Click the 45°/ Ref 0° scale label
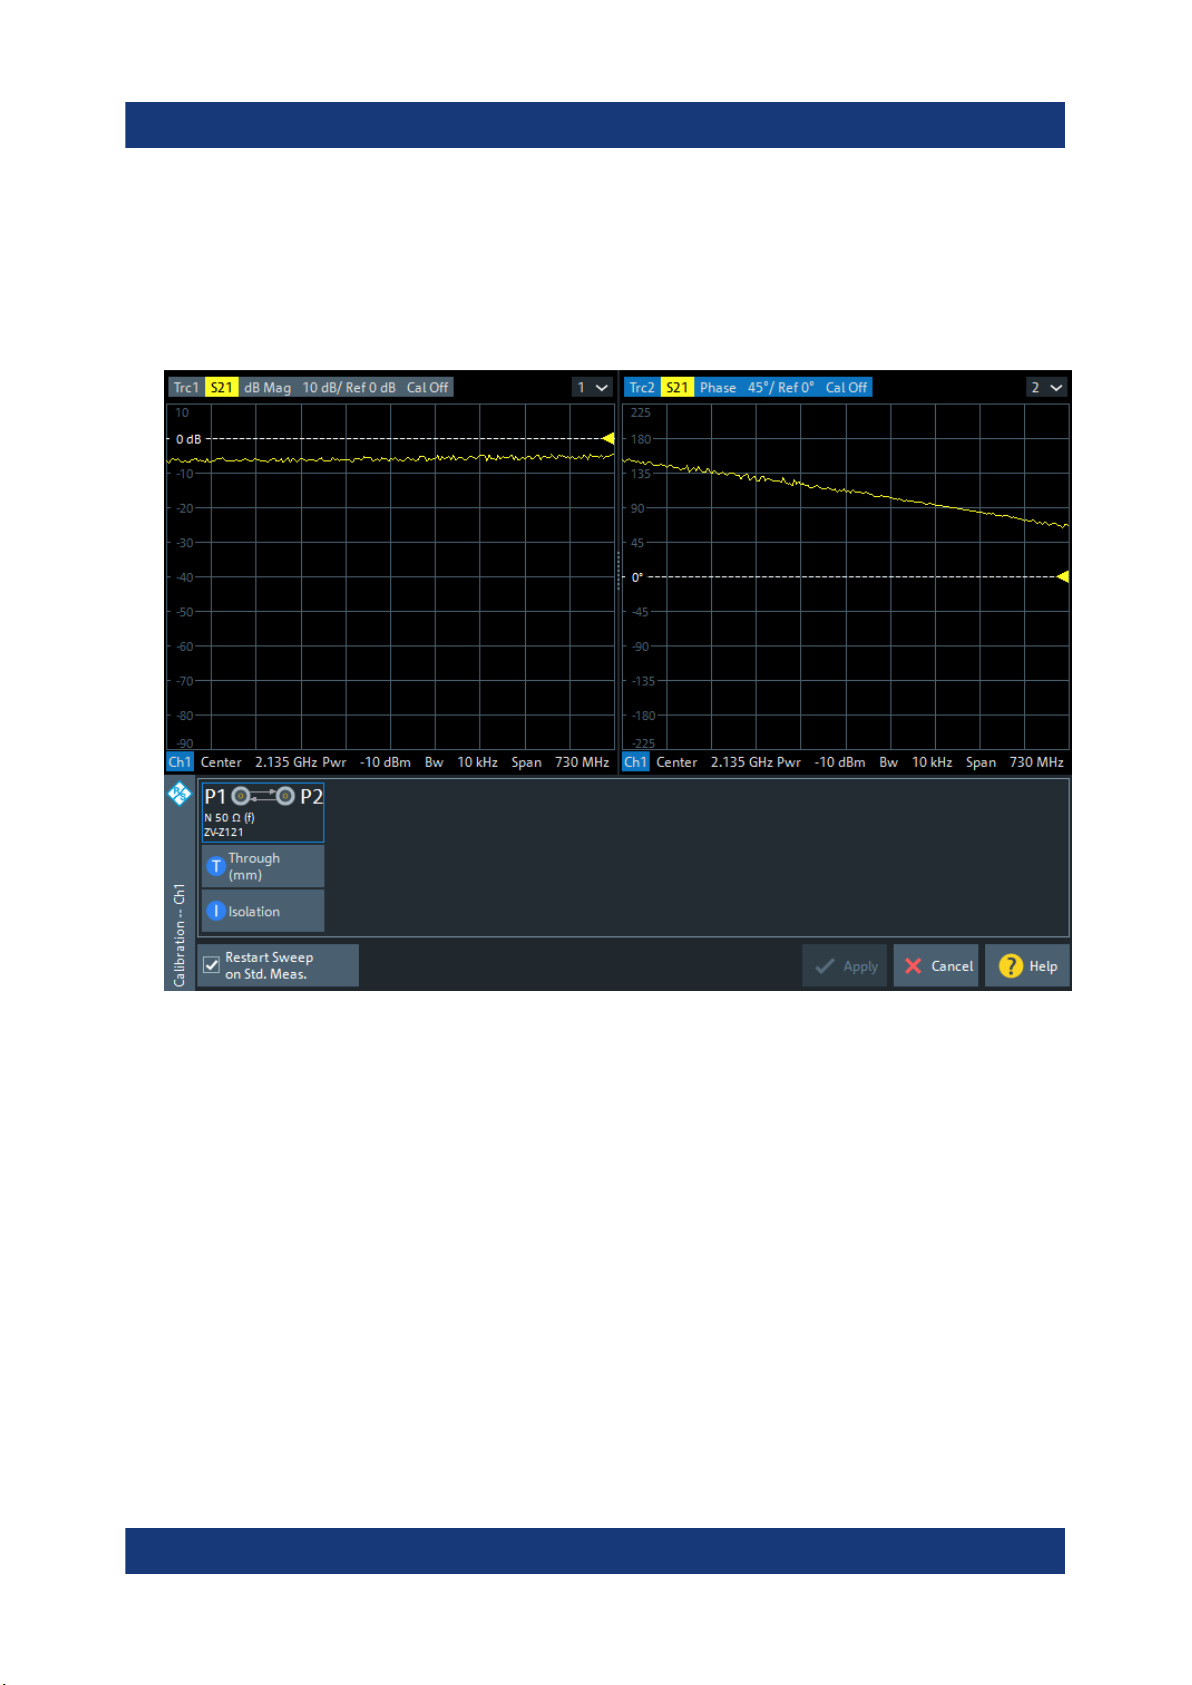Image resolution: width=1192 pixels, height=1685 pixels. 781,387
